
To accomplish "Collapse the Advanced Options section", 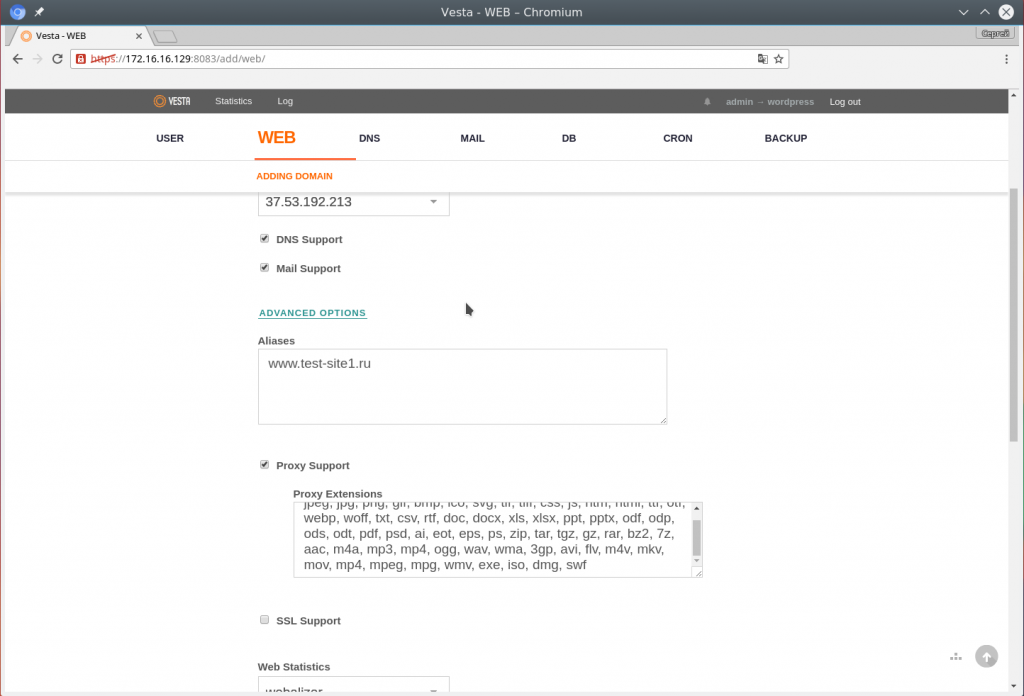I will [312, 313].
